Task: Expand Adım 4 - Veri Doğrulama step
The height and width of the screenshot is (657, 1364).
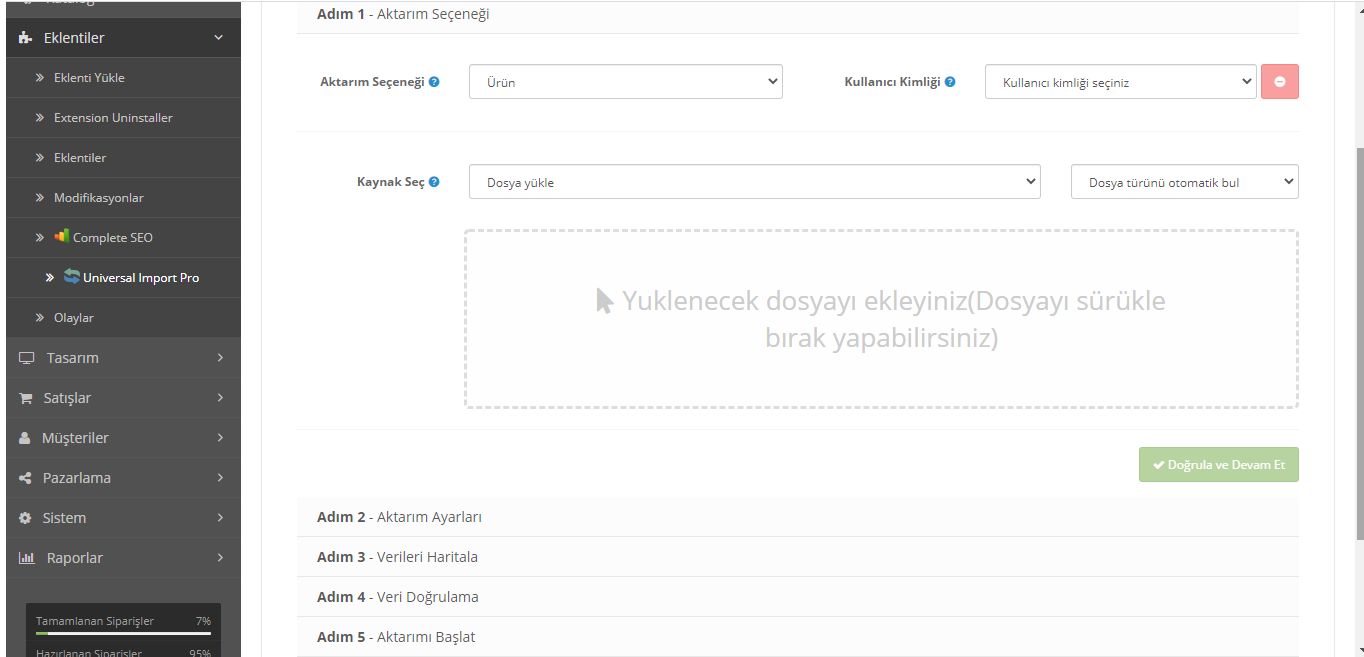Action: 798,597
